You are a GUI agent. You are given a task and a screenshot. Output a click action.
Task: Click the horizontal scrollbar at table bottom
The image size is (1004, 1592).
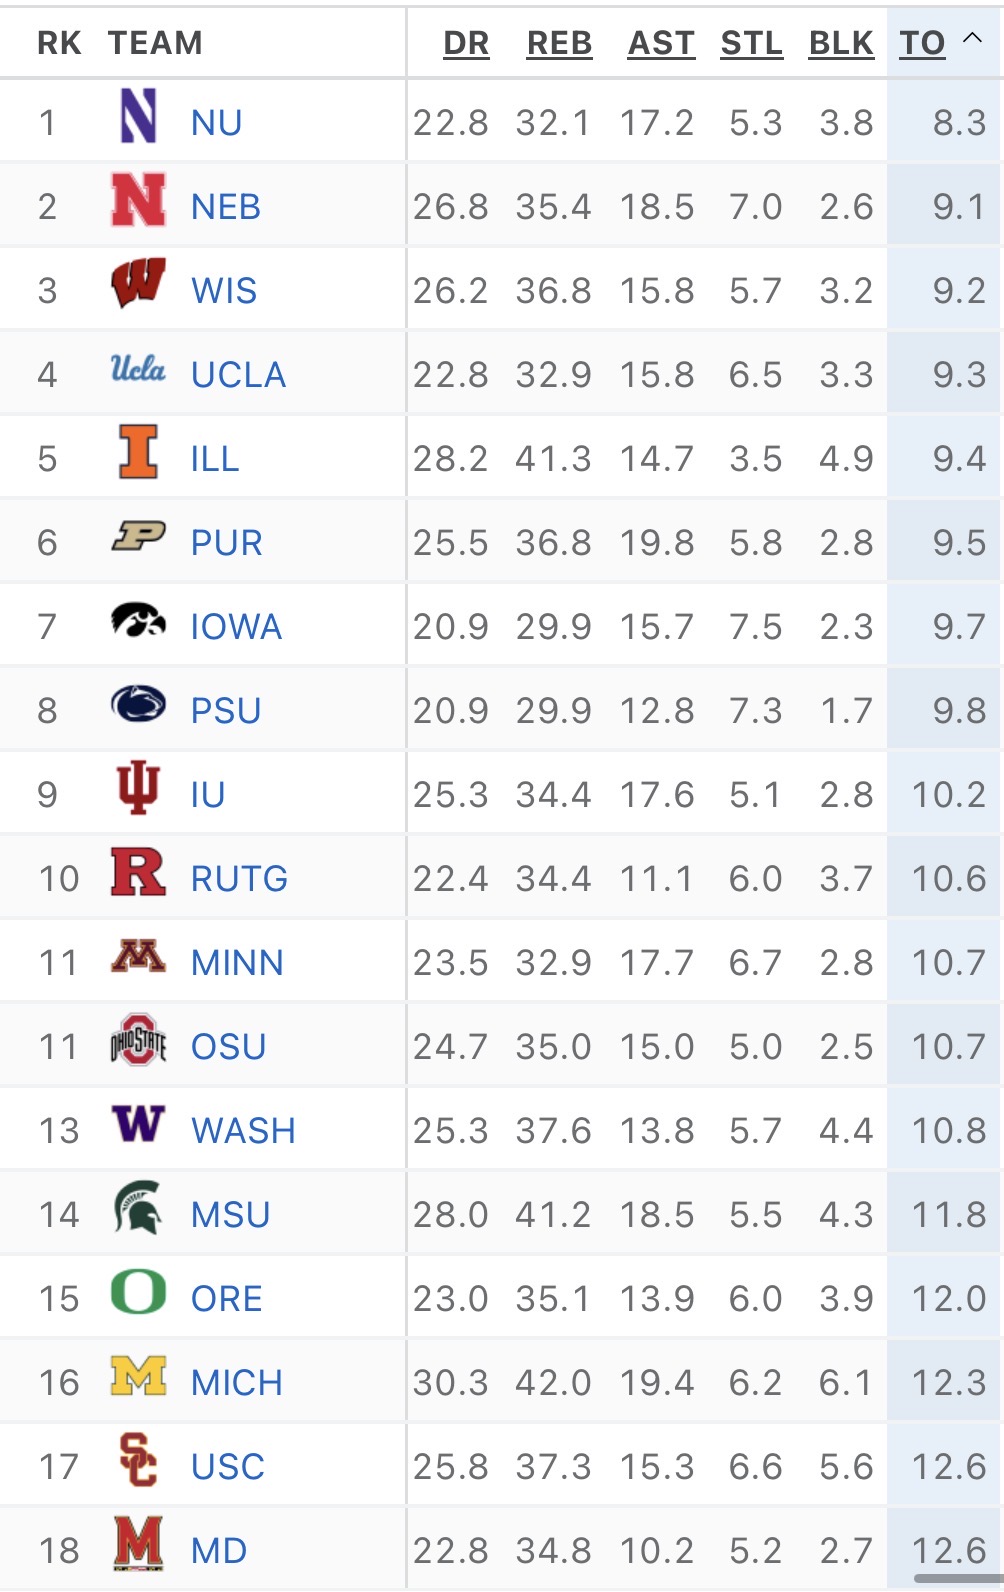(956, 1579)
